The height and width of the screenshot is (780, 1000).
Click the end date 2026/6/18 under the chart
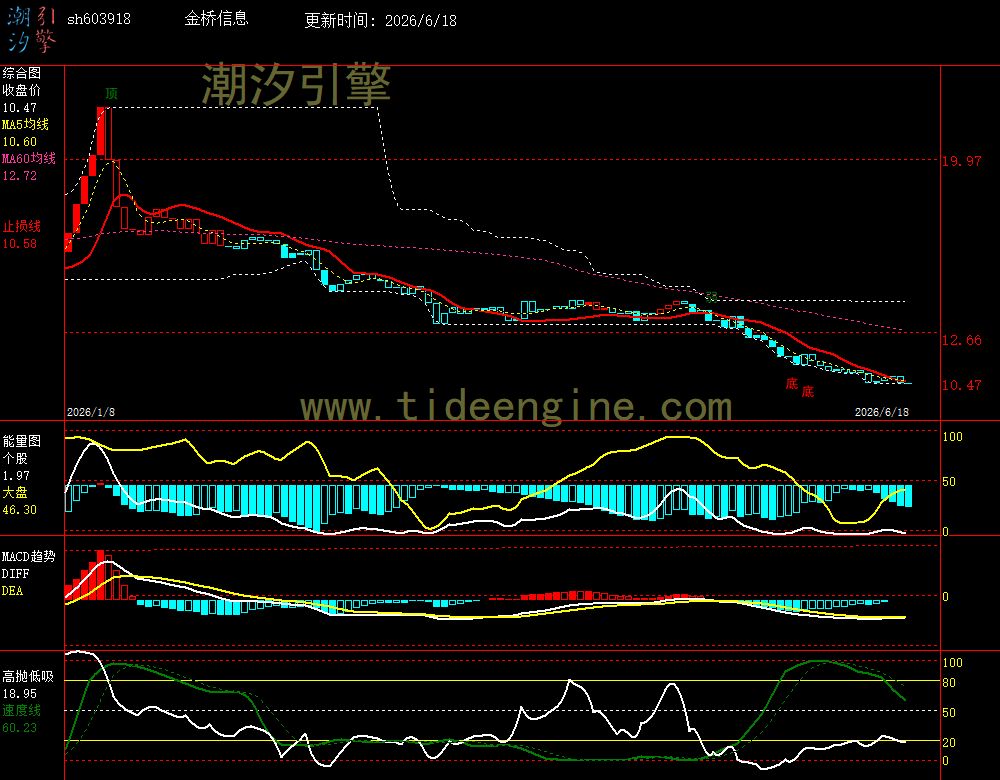click(882, 412)
